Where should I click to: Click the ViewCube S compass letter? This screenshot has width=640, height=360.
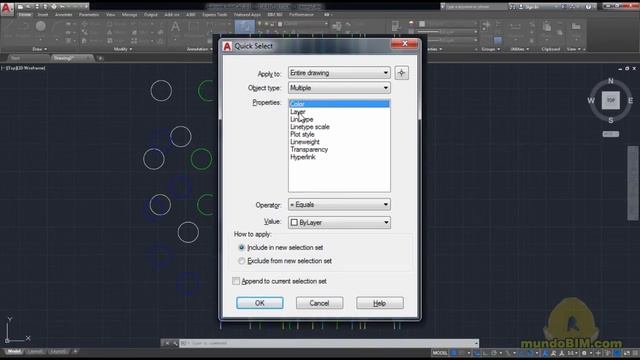pos(611,120)
